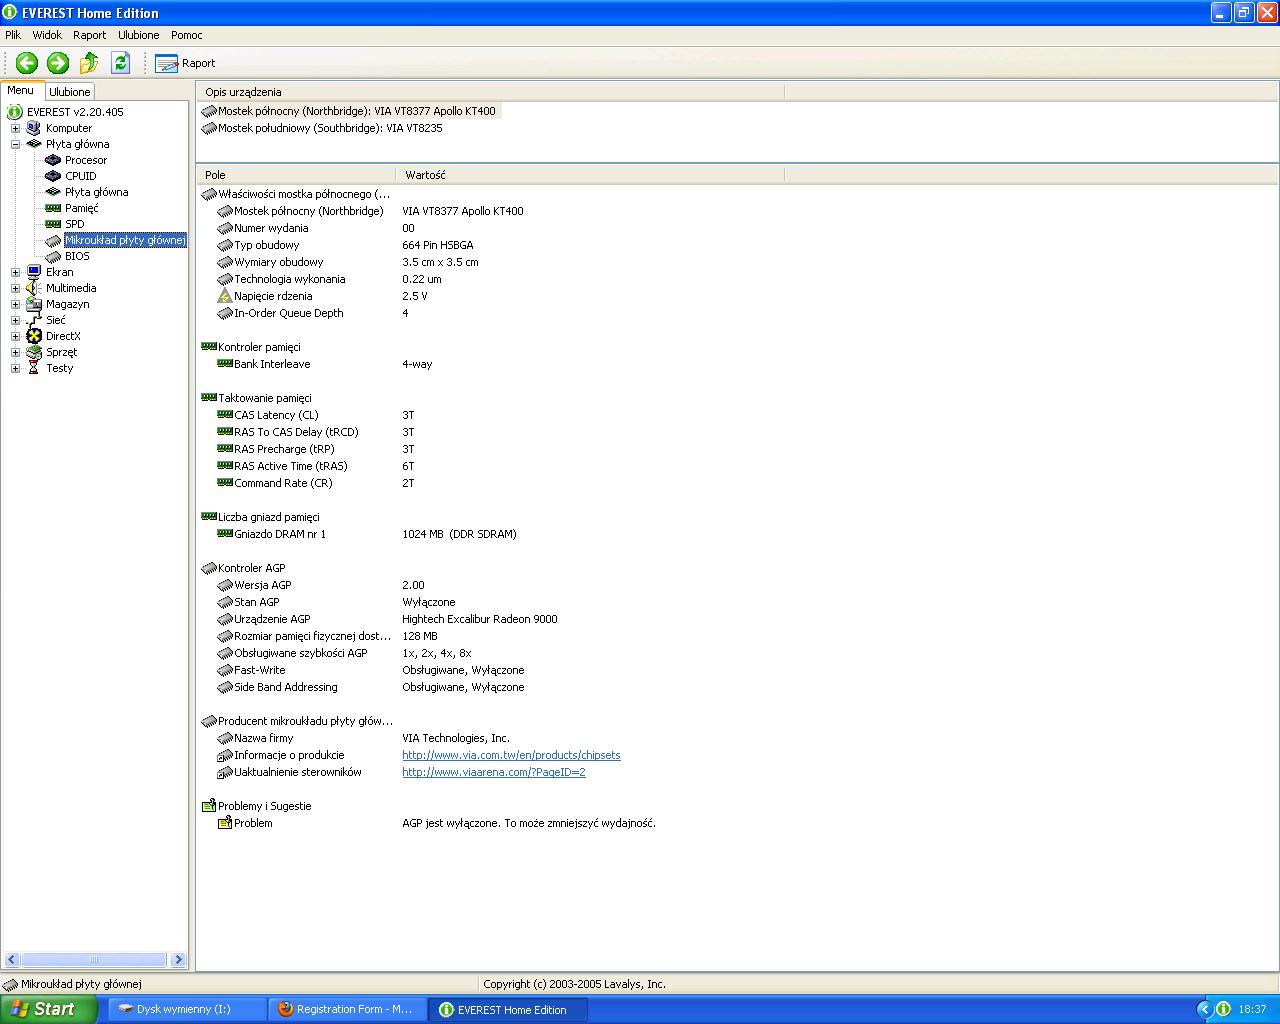
Task: Open the Pomoc menu
Action: tap(186, 35)
